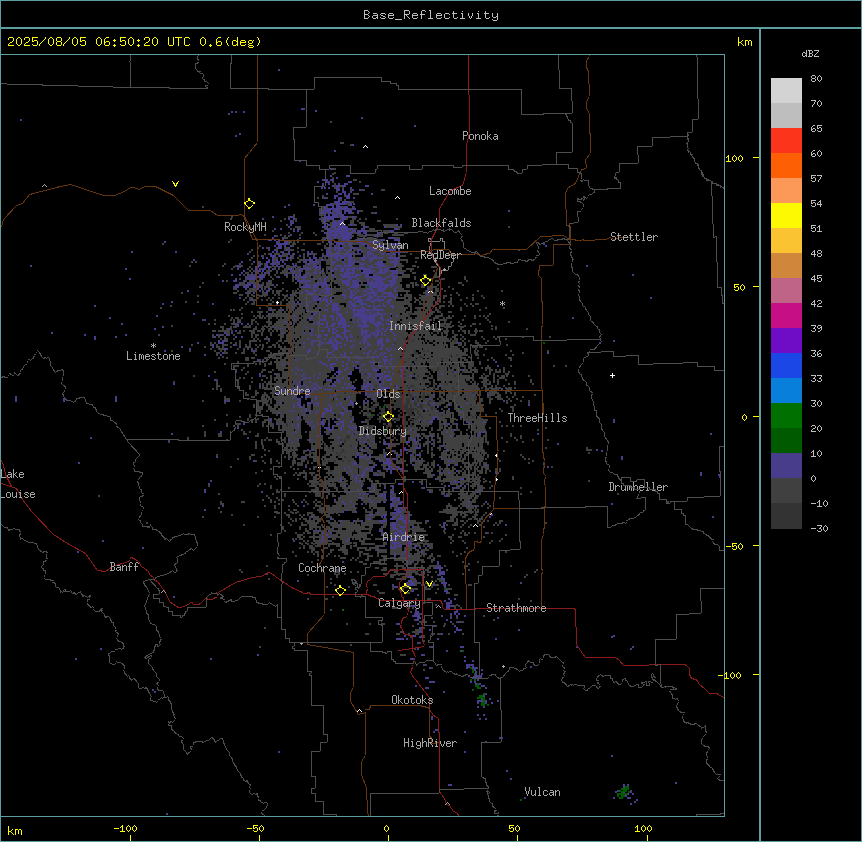
Task: Click the HighRiver label
Action: (x=430, y=743)
